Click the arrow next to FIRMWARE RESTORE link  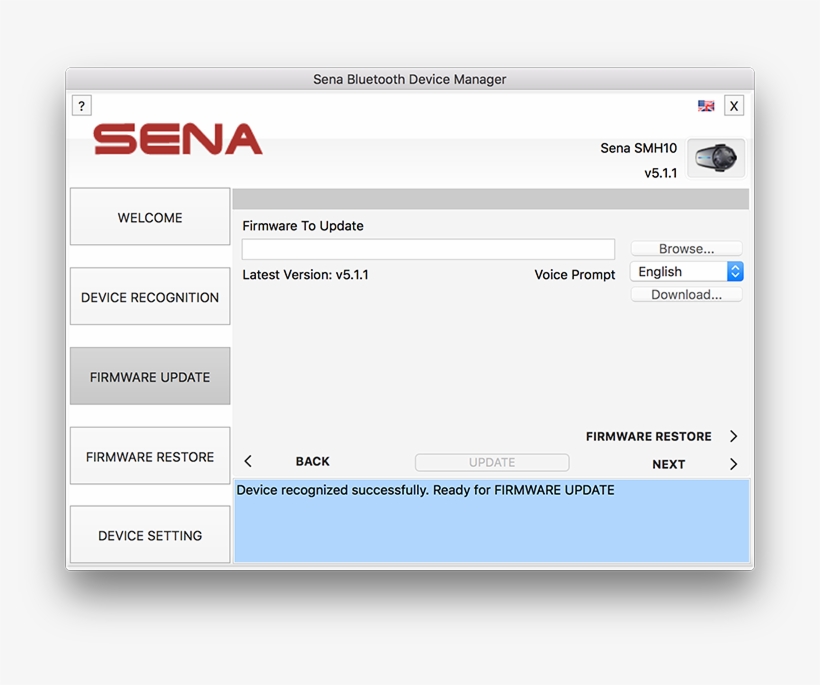733,436
